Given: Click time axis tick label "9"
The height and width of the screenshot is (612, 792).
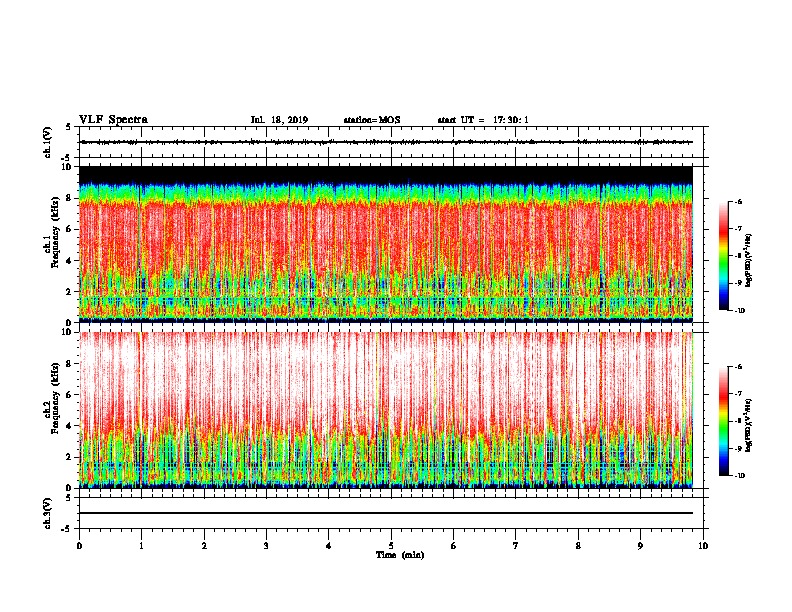Looking at the screenshot, I should point(640,546).
